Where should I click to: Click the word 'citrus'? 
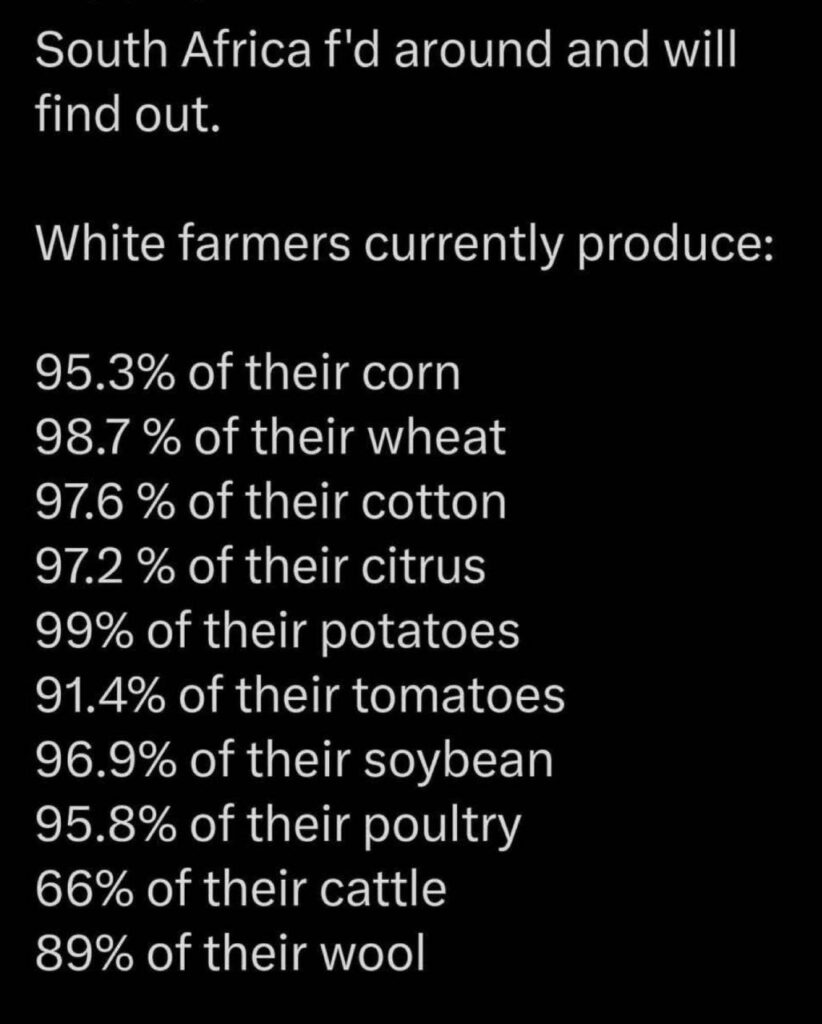(x=423, y=566)
